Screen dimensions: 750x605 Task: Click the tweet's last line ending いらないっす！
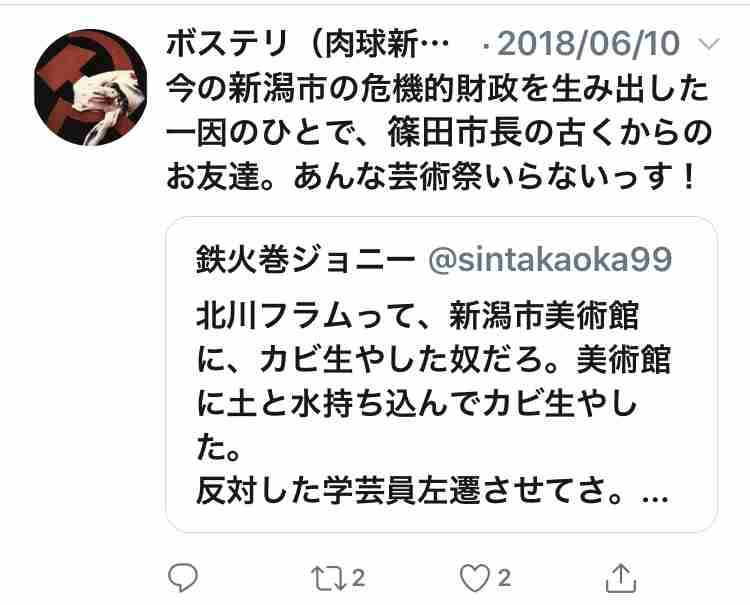(430, 176)
